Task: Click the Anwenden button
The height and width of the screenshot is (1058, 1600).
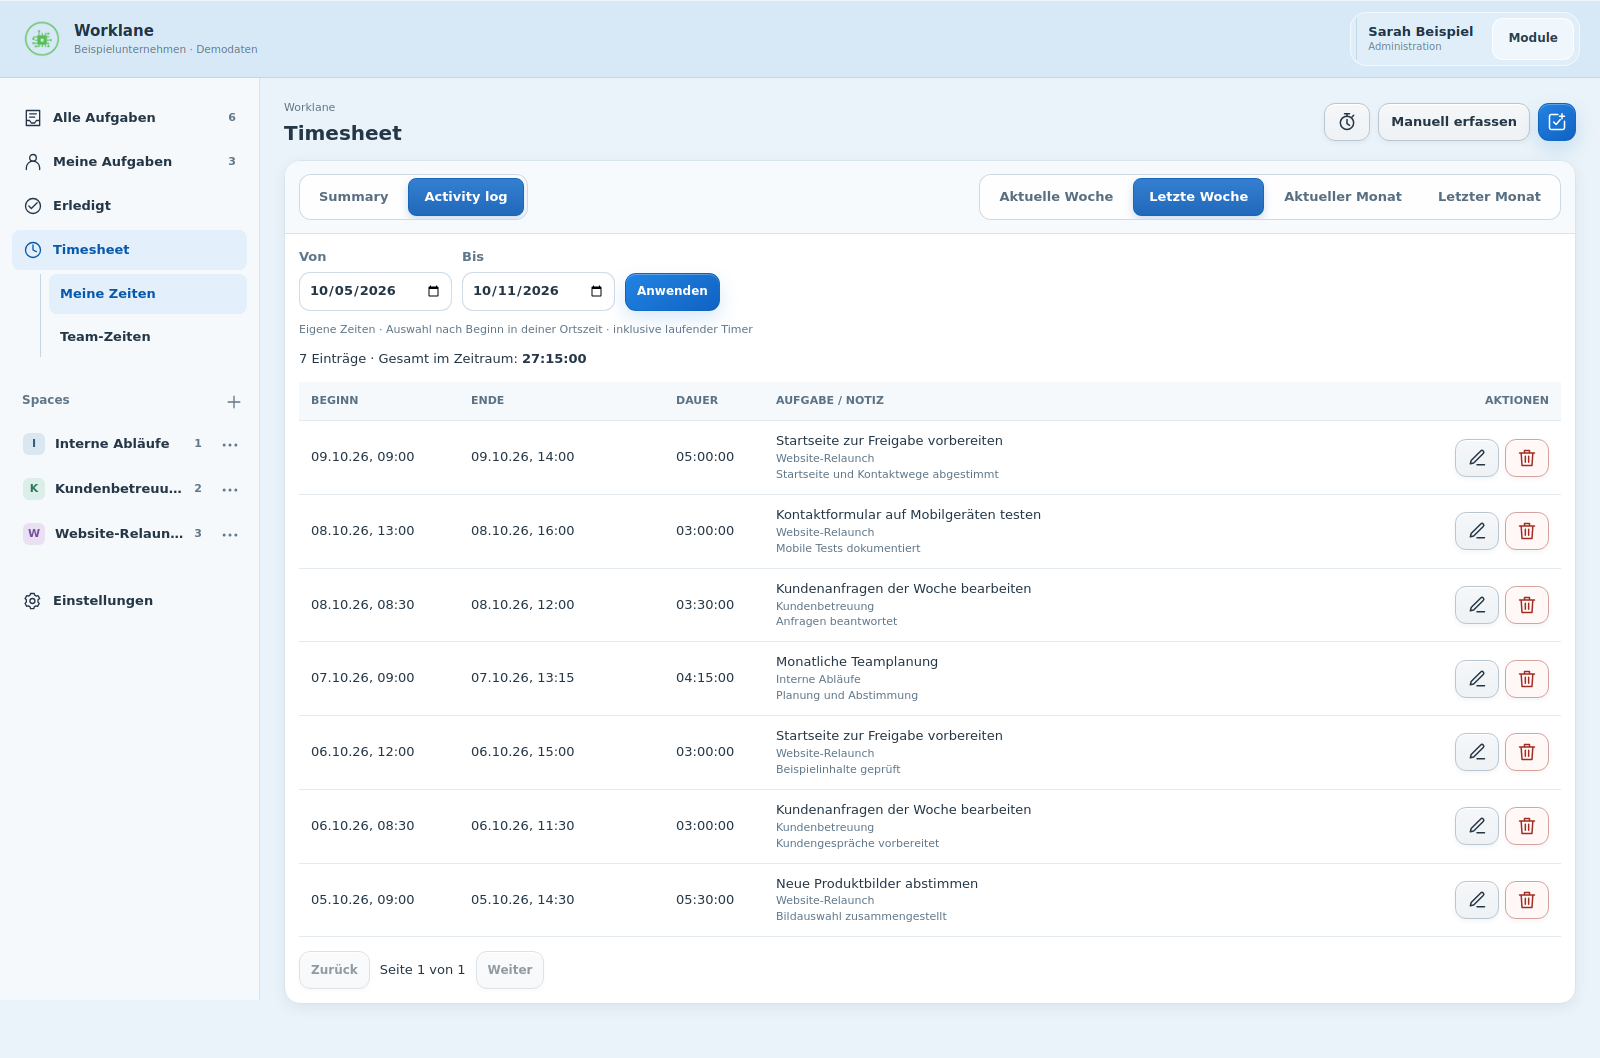Action: click(x=672, y=291)
